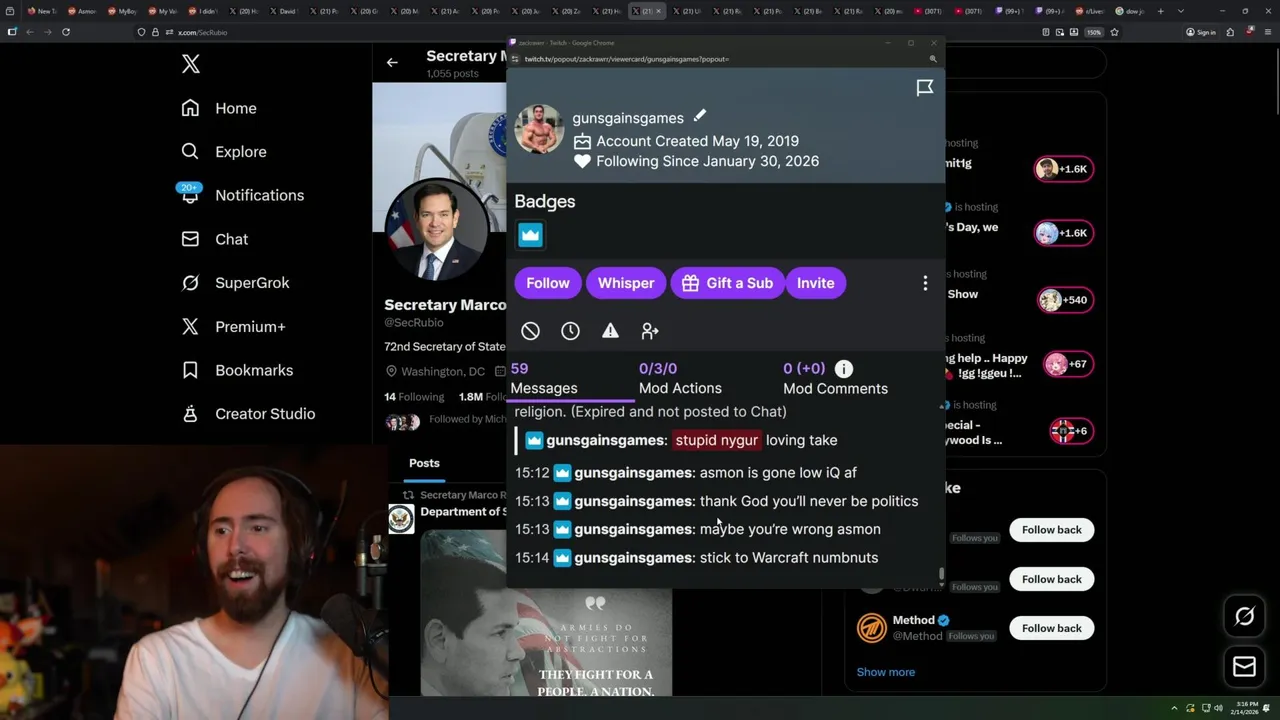1280x720 pixels.
Task: Bookmark page with star icon in address bar
Action: click(1114, 32)
